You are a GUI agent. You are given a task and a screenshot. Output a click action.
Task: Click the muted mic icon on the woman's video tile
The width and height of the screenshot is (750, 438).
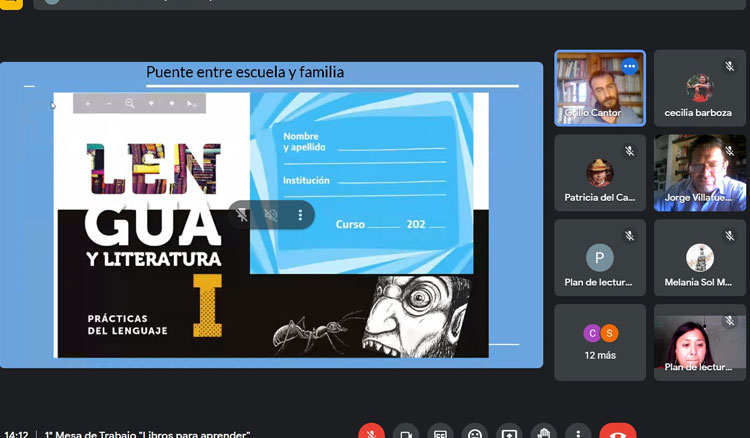[x=729, y=321]
